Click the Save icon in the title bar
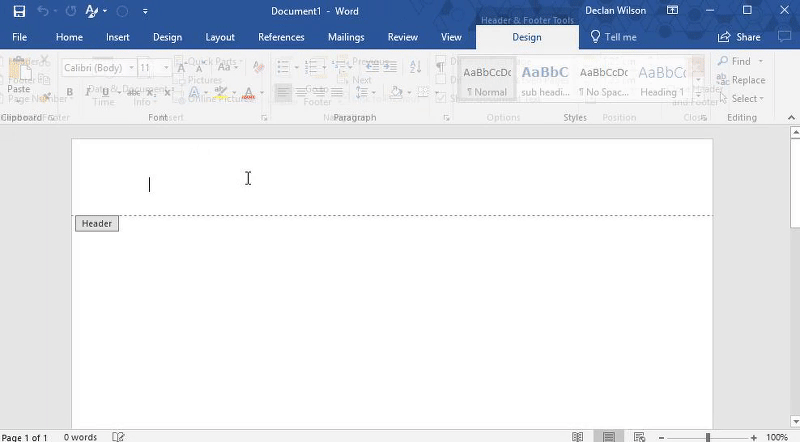Viewport: 800px width, 442px height. tap(19, 11)
